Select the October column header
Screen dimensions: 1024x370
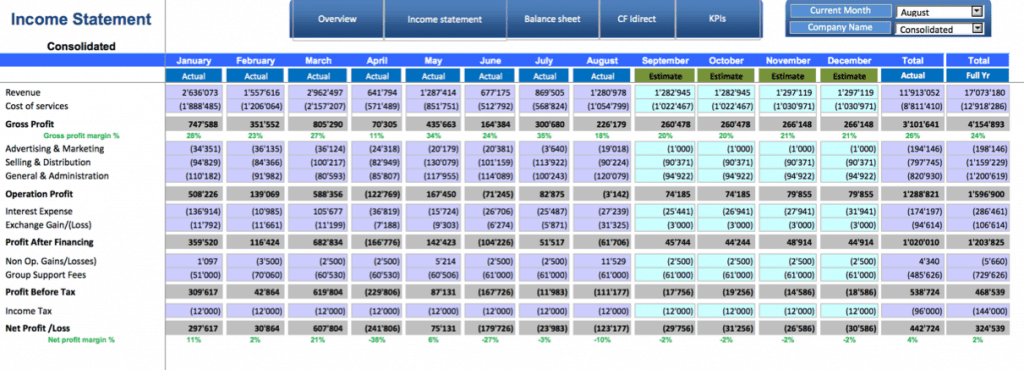point(726,61)
